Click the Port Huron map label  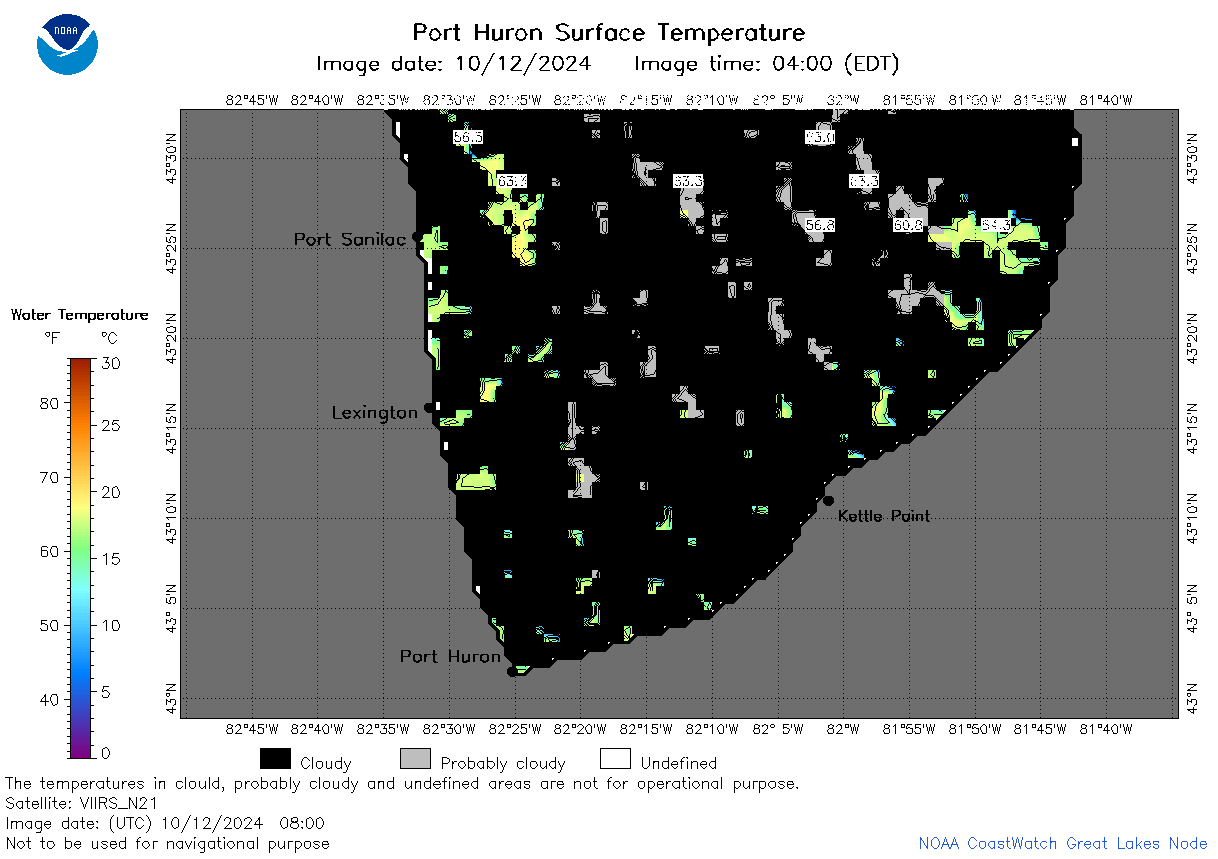coord(450,657)
